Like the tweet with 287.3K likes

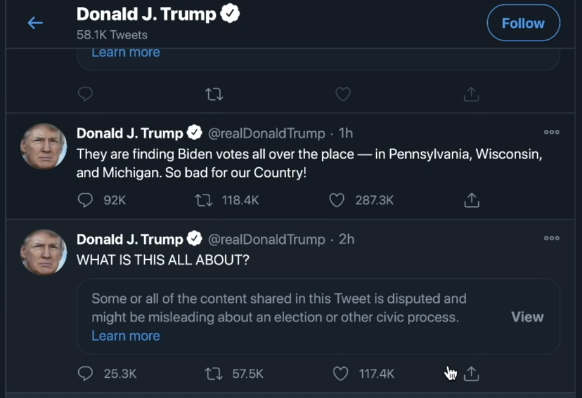pyautogui.click(x=337, y=200)
